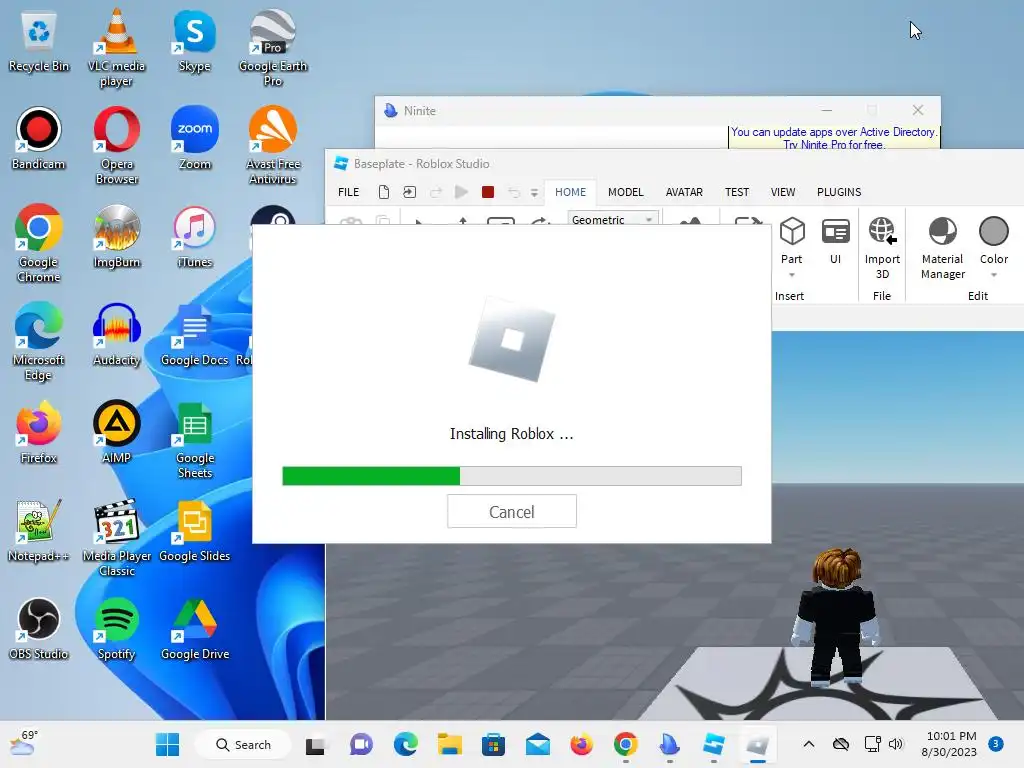Switch to the PLUGINS ribbon tab
This screenshot has height=768, width=1024.
(x=839, y=192)
